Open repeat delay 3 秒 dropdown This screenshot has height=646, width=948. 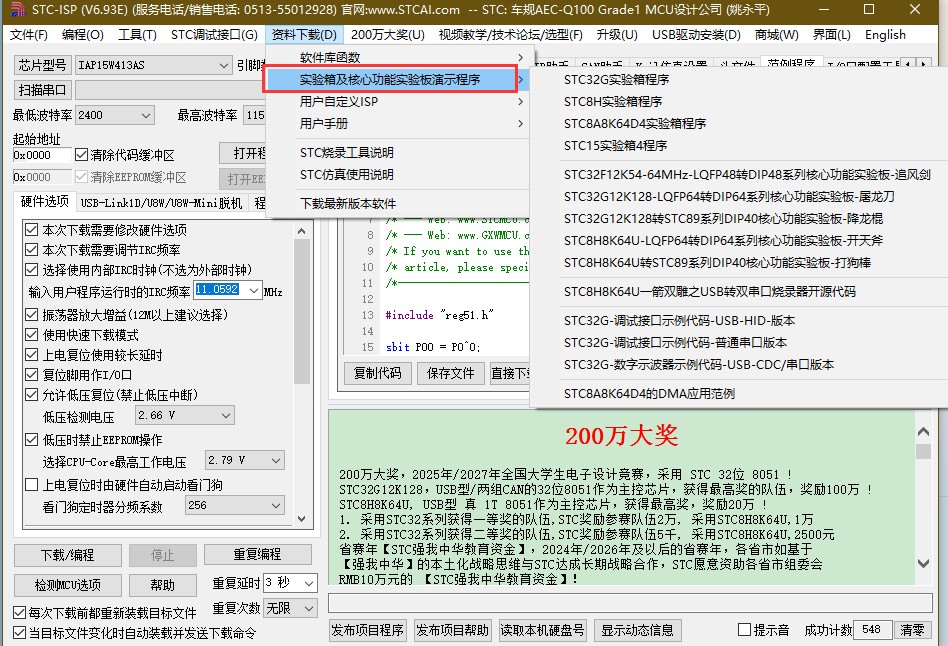point(309,584)
